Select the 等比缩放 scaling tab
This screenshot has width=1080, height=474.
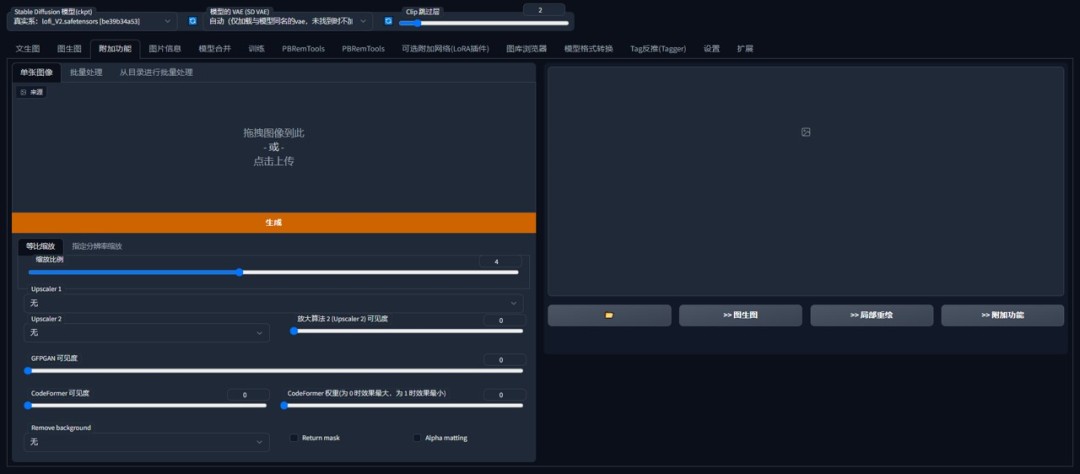tap(41, 246)
